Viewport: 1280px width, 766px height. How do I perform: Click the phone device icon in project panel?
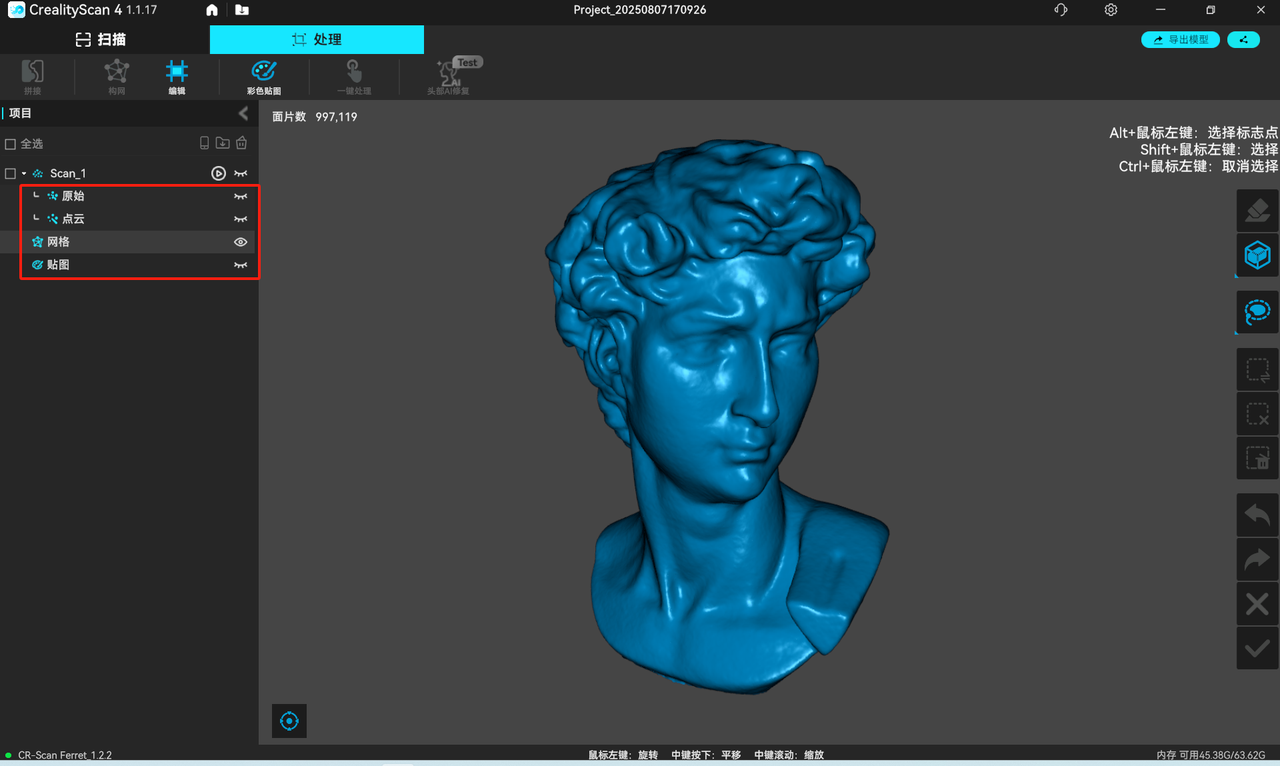point(205,143)
